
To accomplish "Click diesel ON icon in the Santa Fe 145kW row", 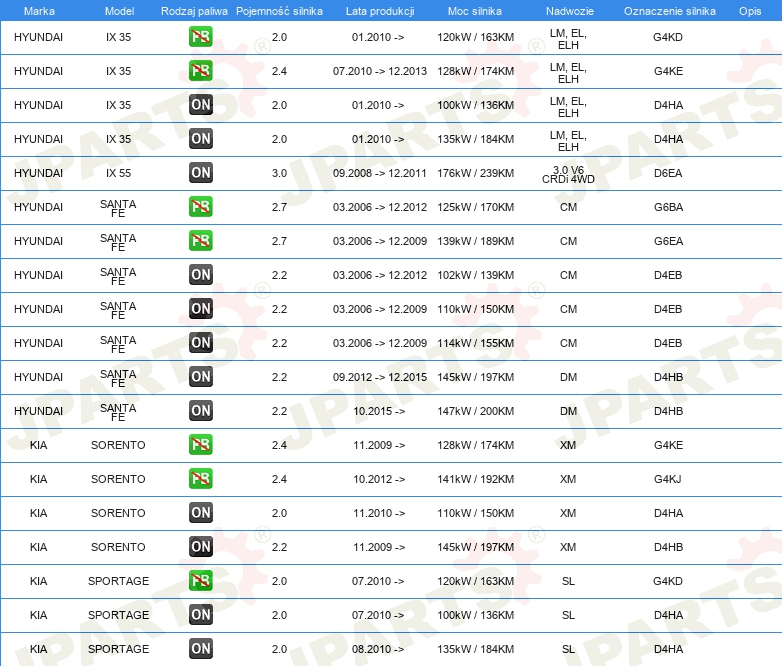I will [x=200, y=377].
